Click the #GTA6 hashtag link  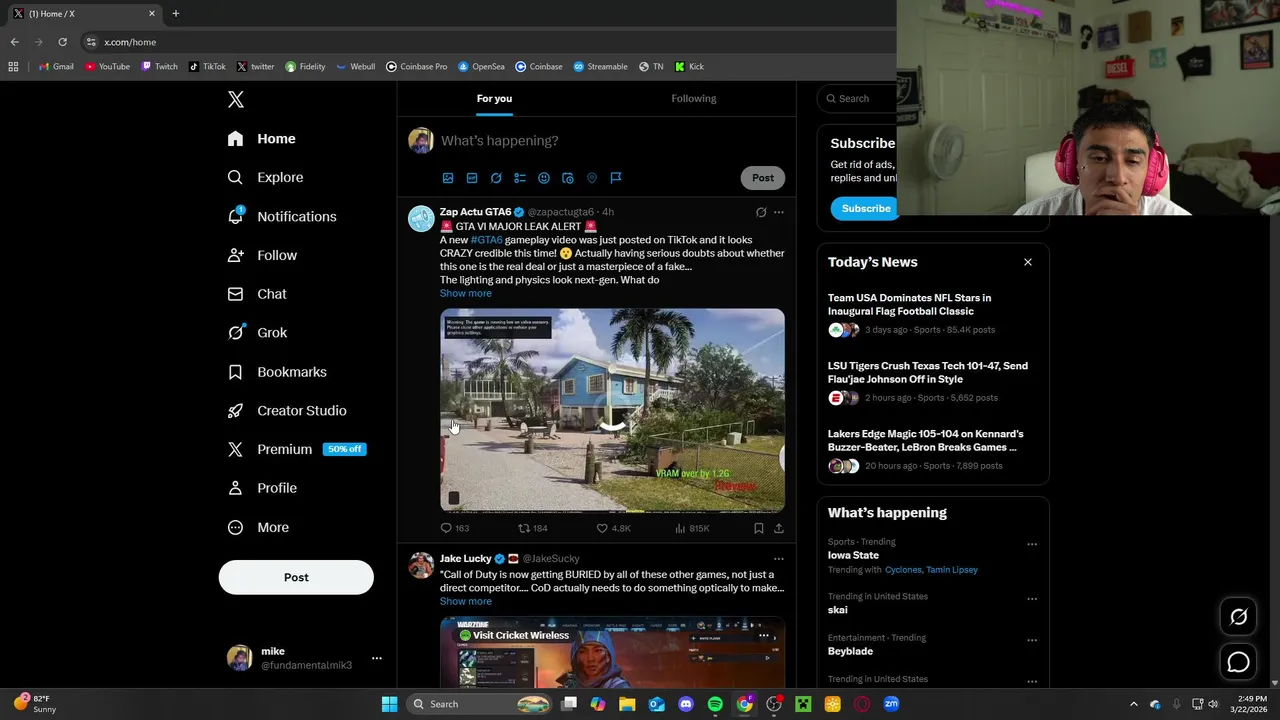click(x=487, y=240)
